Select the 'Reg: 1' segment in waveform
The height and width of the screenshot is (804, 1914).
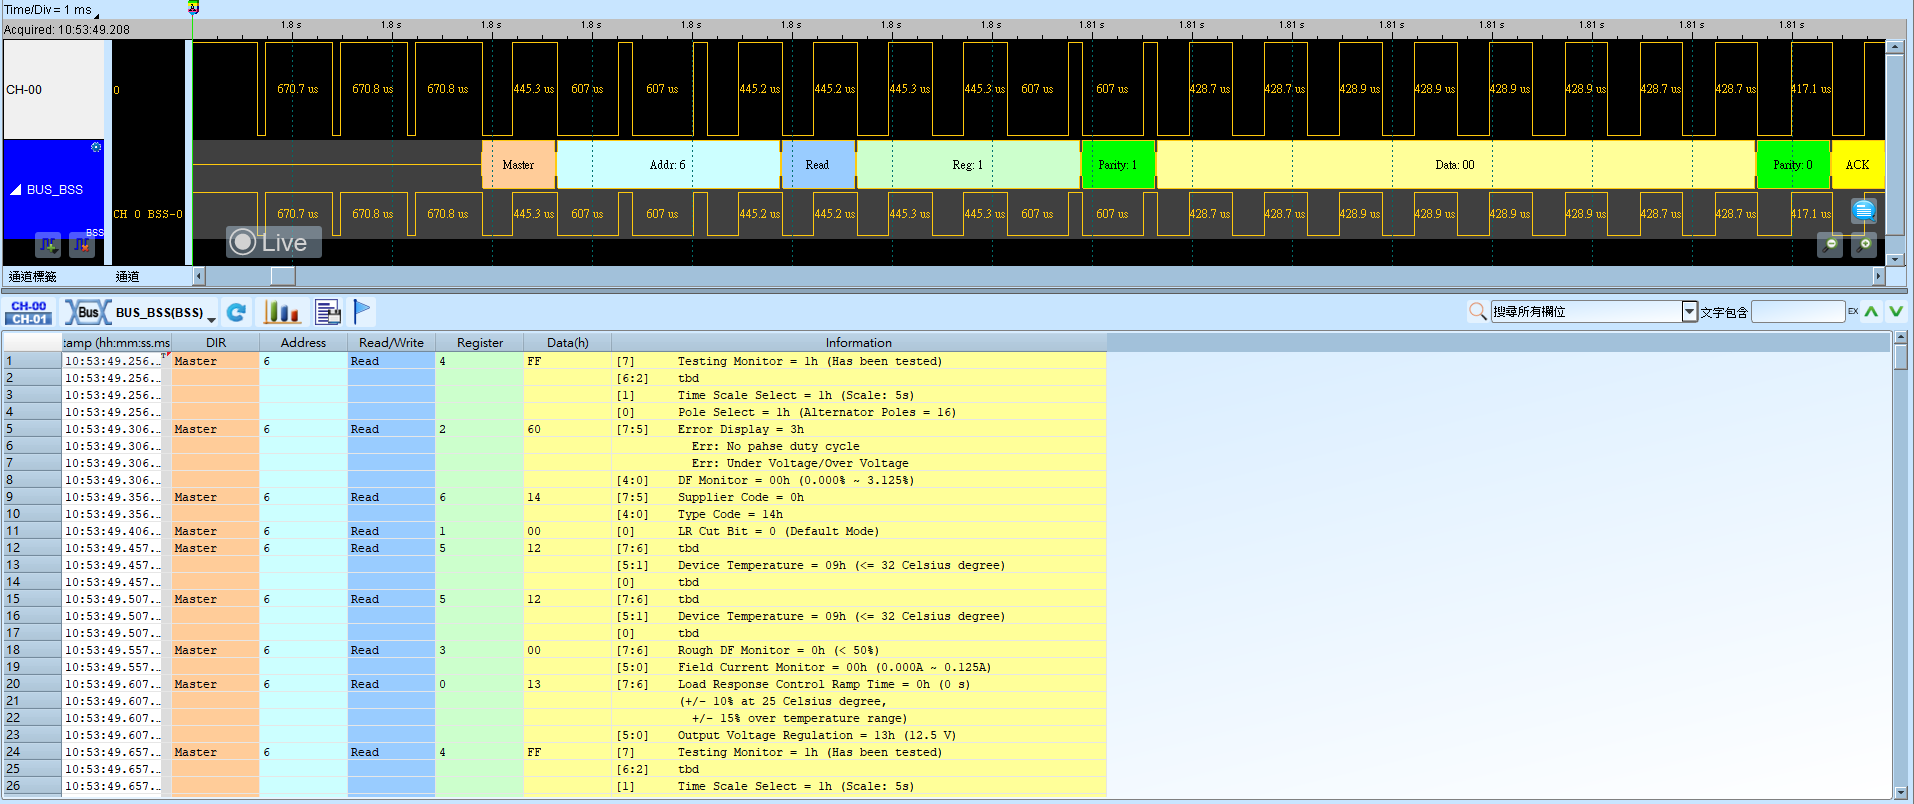(968, 165)
